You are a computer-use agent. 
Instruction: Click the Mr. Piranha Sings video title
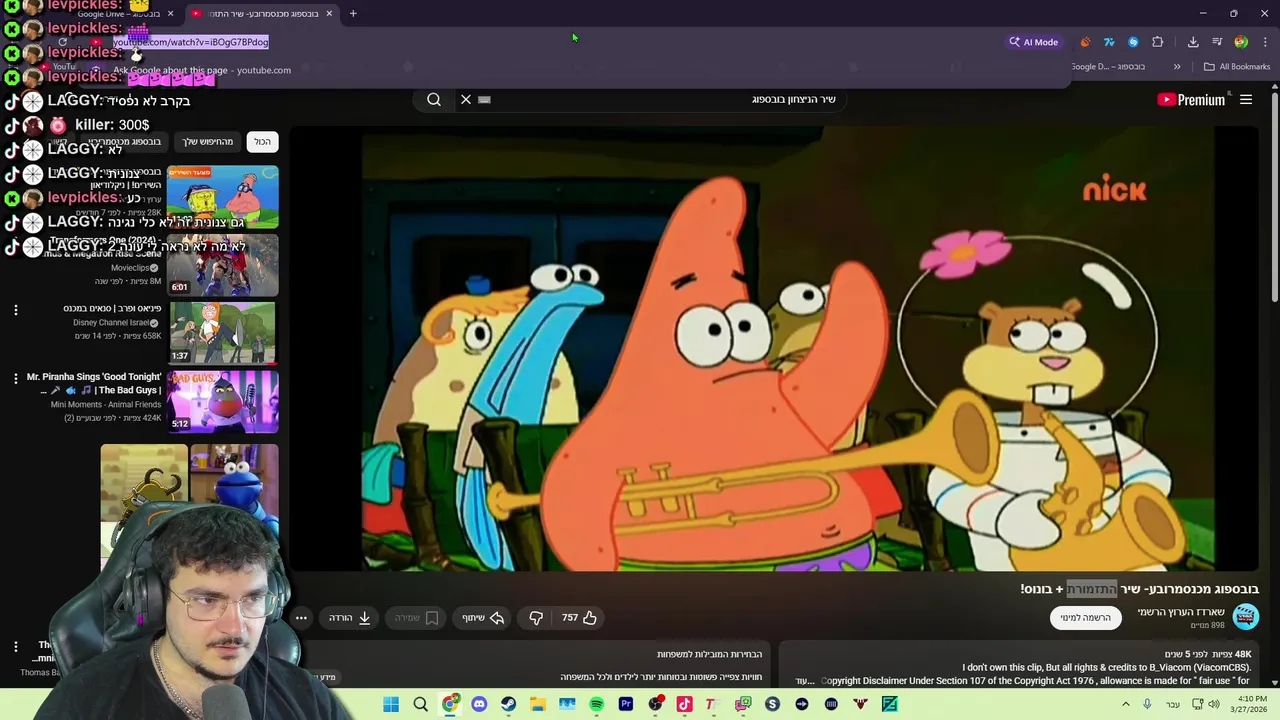click(x=94, y=383)
